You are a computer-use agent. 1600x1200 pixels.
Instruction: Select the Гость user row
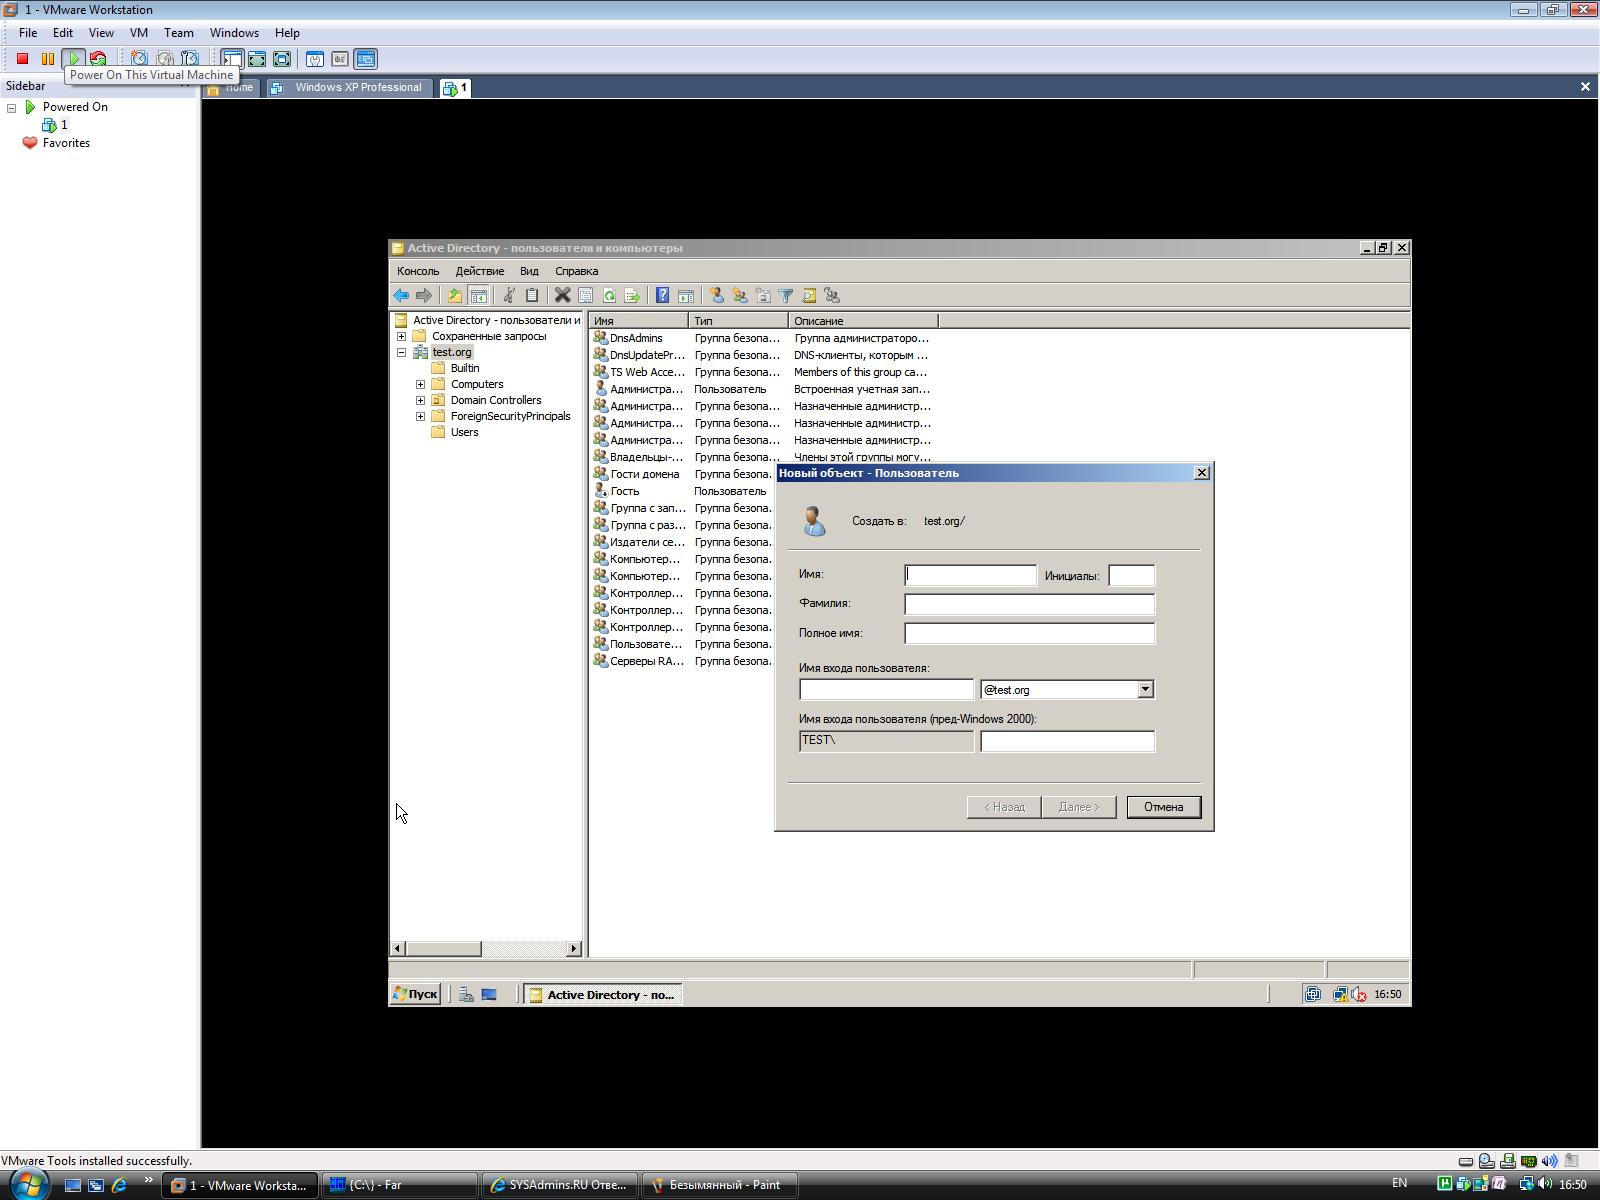682,491
